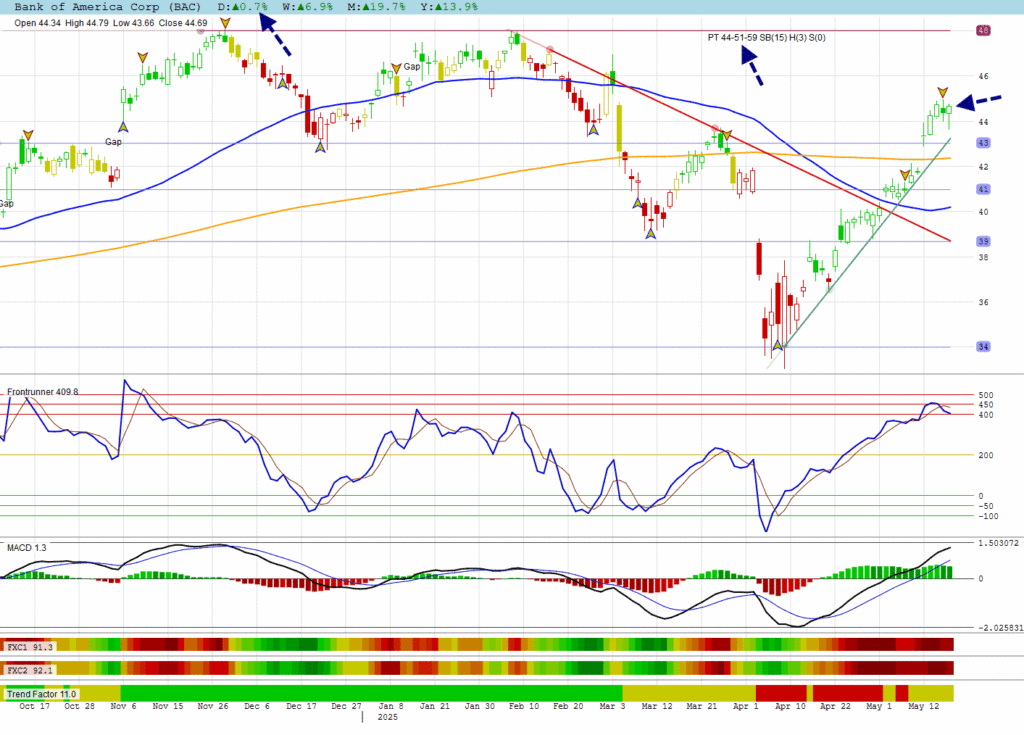Click the blue 43 price level tag
This screenshot has height=735, width=1024.
[984, 142]
